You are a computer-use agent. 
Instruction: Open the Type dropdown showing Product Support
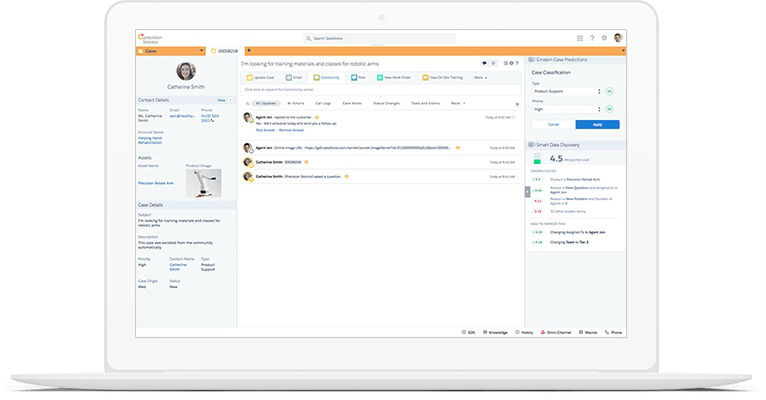[566, 91]
